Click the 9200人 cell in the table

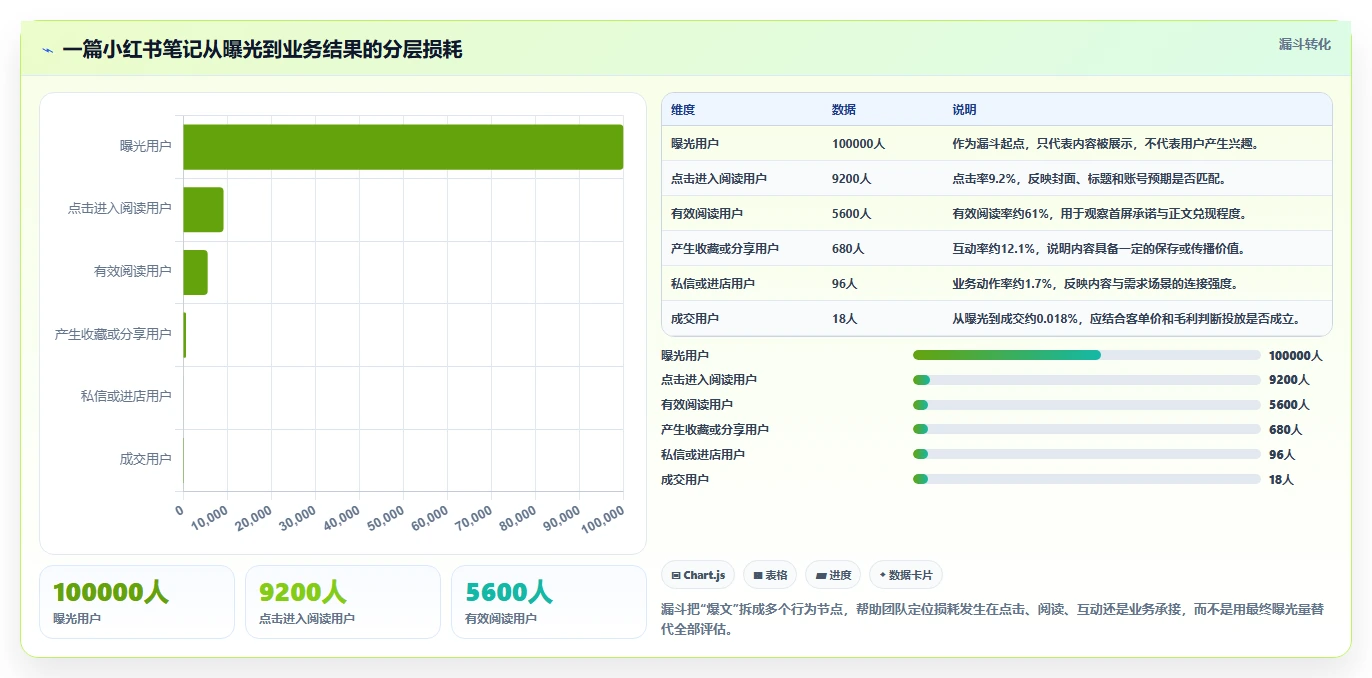[x=851, y=179]
